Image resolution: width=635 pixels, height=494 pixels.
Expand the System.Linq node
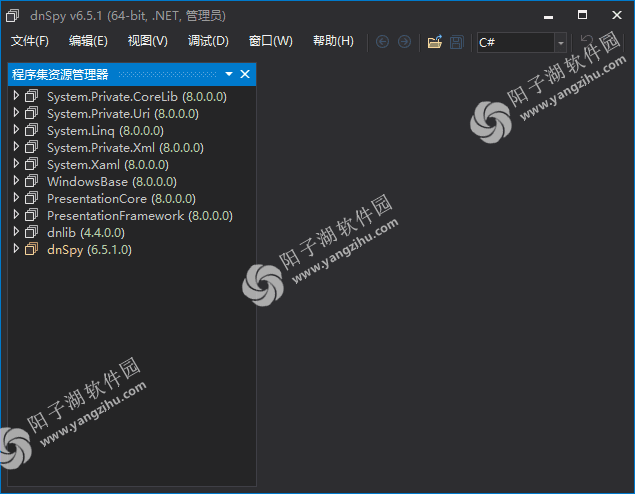click(x=16, y=130)
